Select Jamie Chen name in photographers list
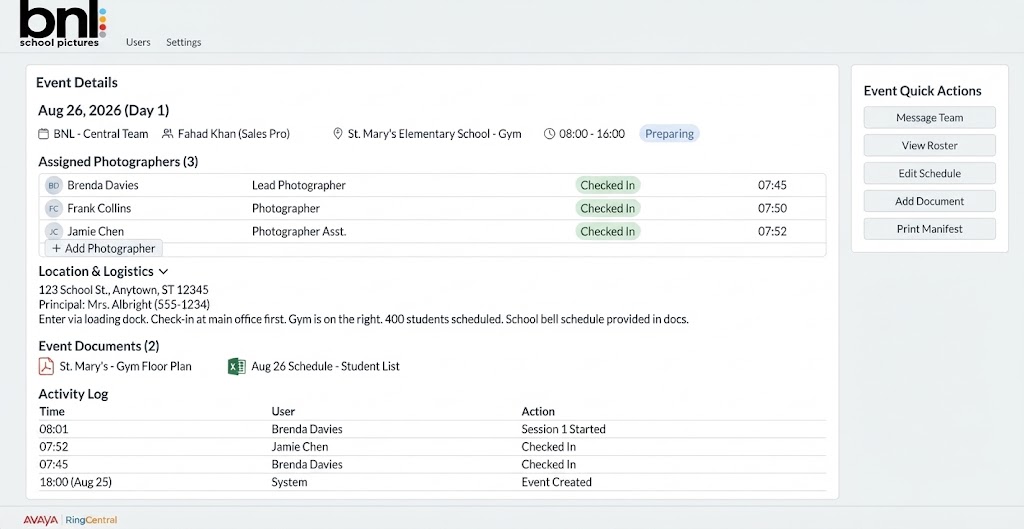 tap(95, 231)
